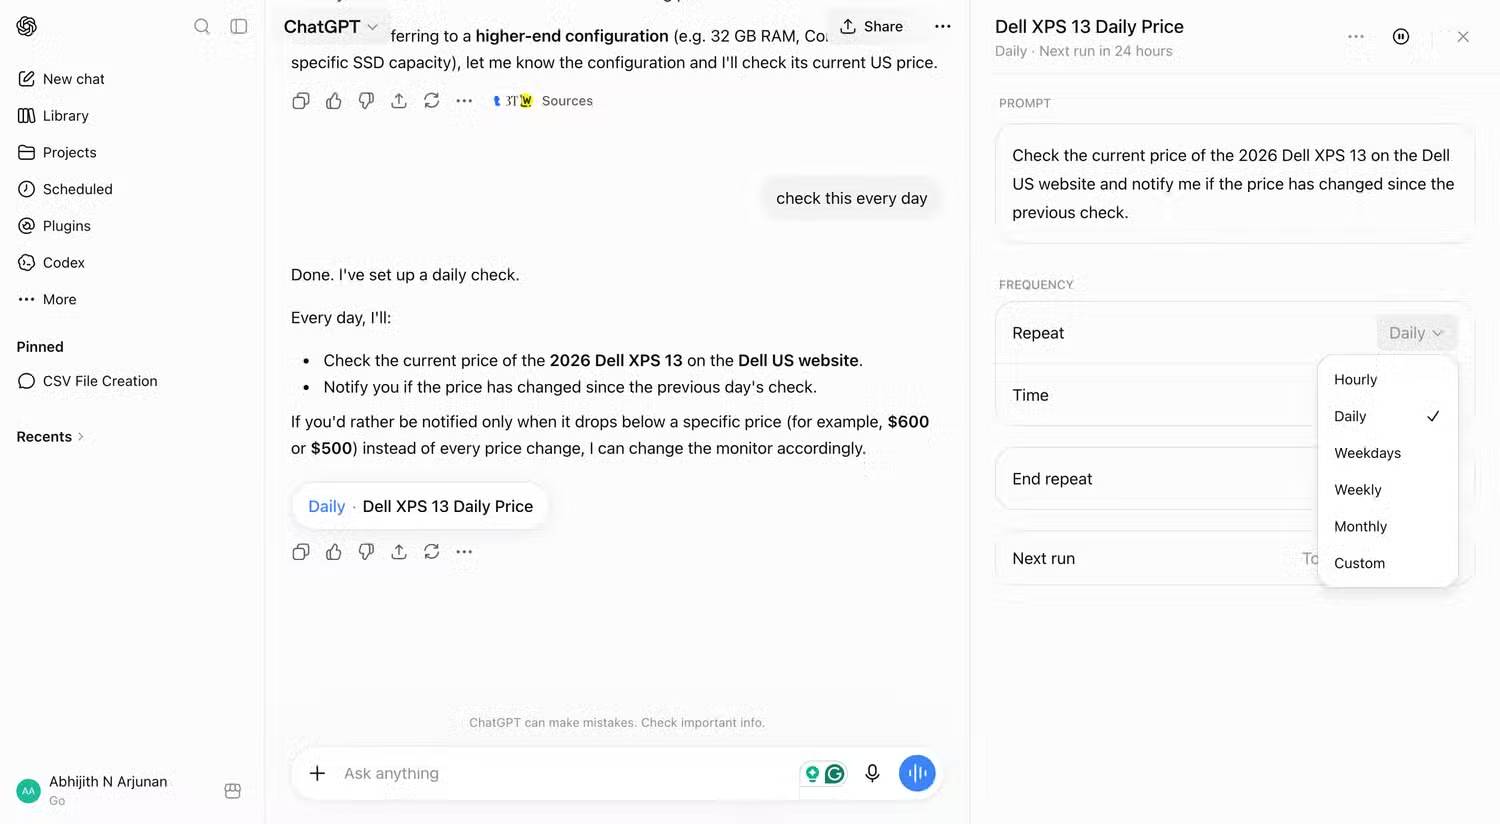Pause the Dell XPS 13 Daily Price task
This screenshot has height=824, width=1500.
1401,37
